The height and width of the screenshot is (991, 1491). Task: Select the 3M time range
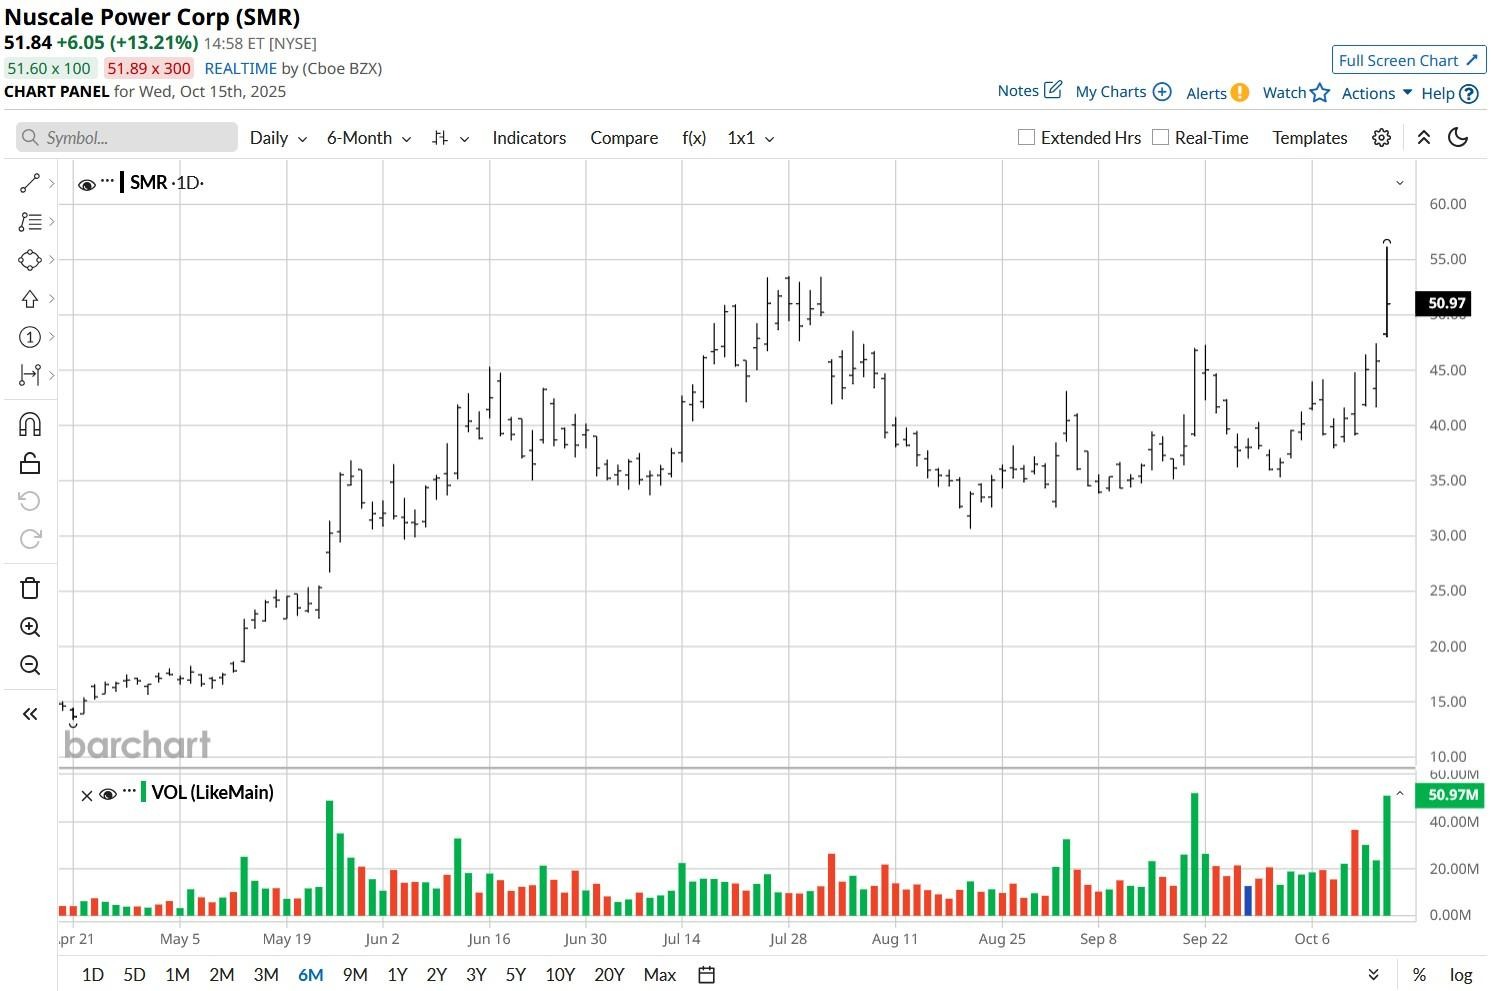266,975
